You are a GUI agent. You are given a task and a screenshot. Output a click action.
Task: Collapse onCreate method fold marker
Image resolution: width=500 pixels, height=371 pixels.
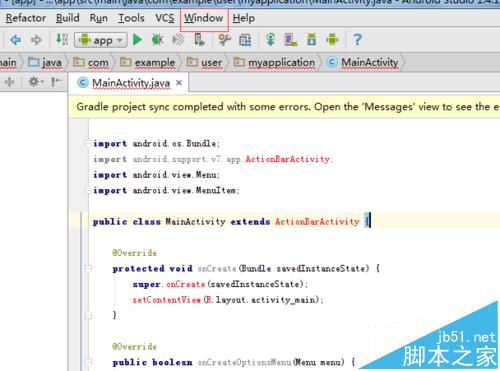coord(88,268)
